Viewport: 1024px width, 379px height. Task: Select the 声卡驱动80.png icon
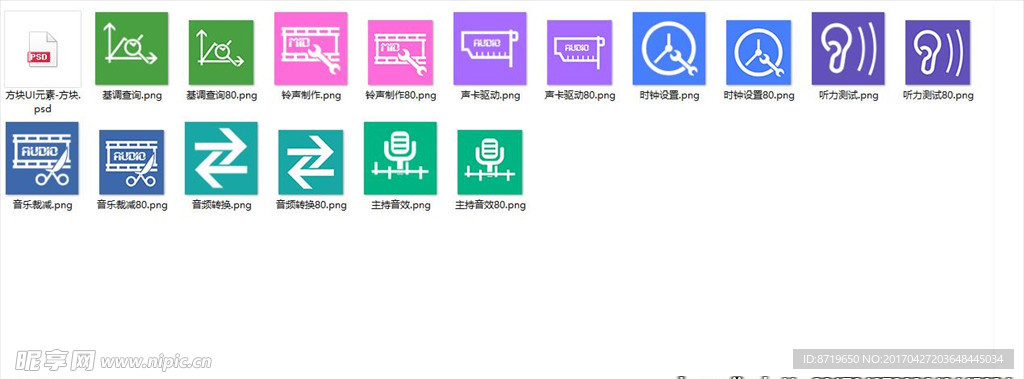point(579,52)
